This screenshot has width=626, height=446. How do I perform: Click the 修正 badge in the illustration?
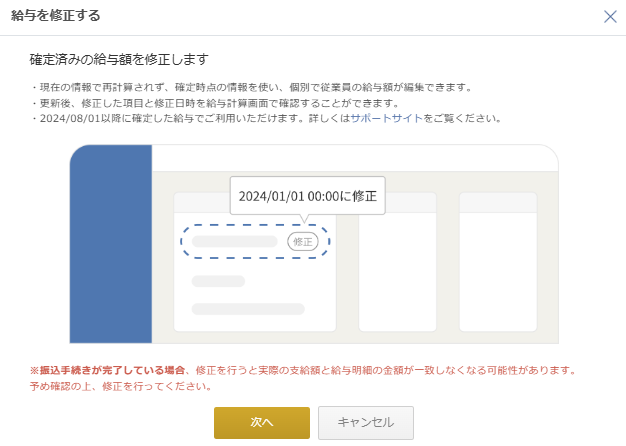[302, 241]
